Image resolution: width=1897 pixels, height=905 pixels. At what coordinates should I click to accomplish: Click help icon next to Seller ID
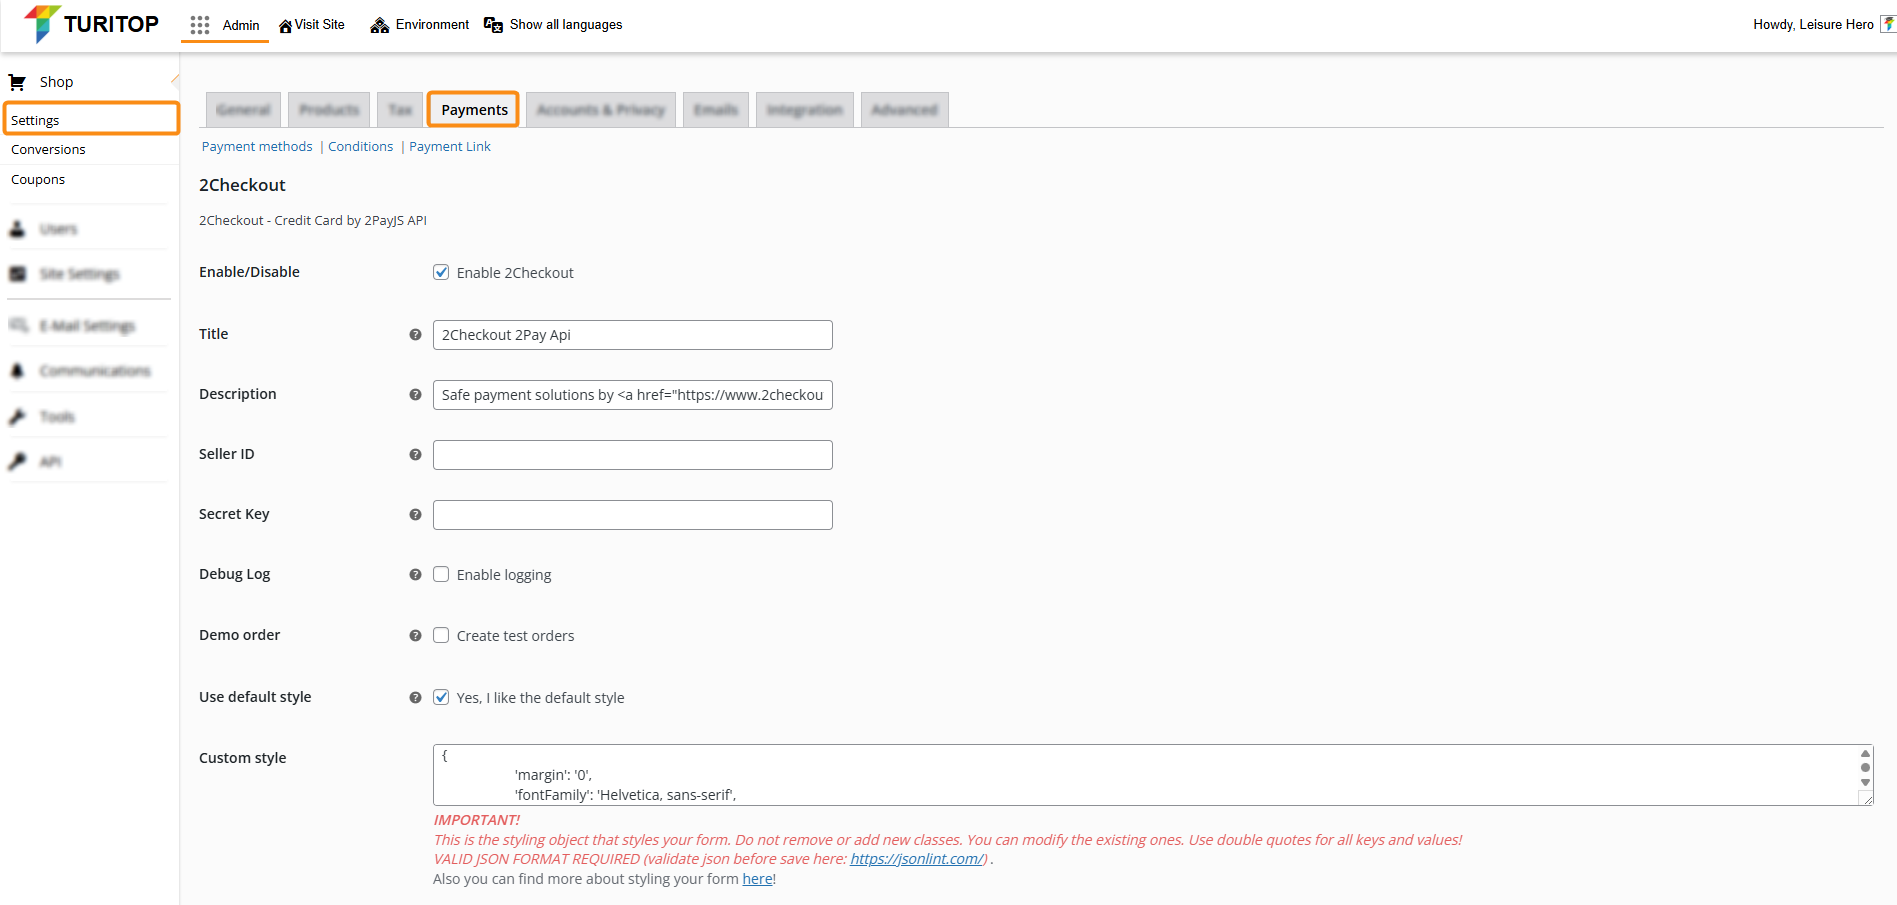tap(415, 455)
